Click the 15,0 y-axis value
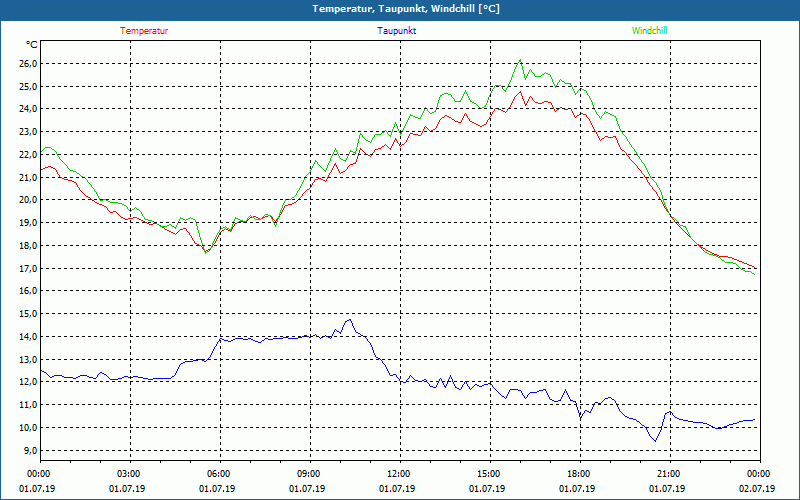The height and width of the screenshot is (500, 800). pos(28,314)
